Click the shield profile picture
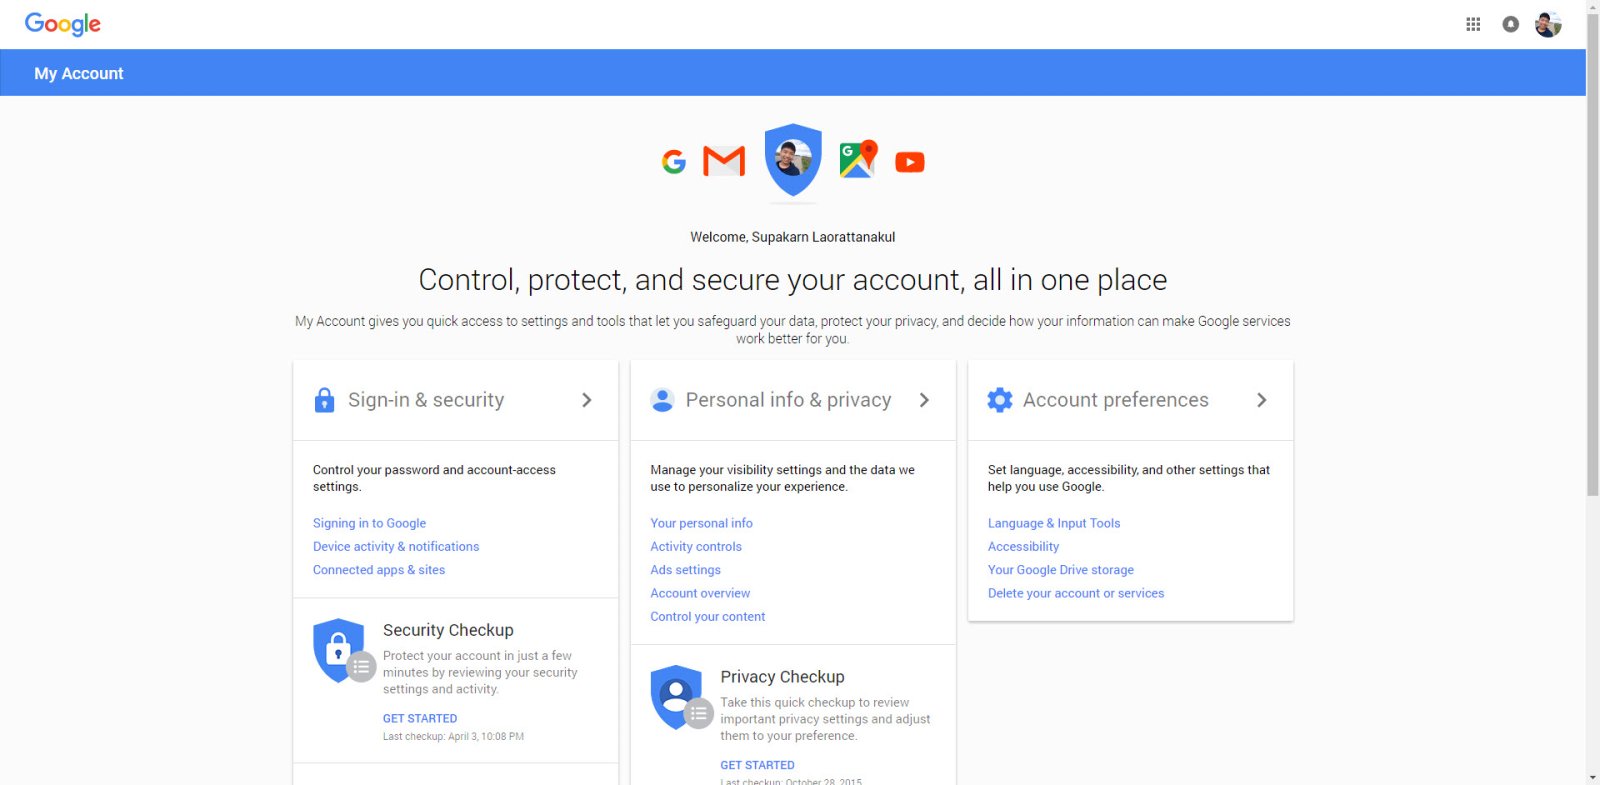The height and width of the screenshot is (785, 1600). pyautogui.click(x=793, y=160)
